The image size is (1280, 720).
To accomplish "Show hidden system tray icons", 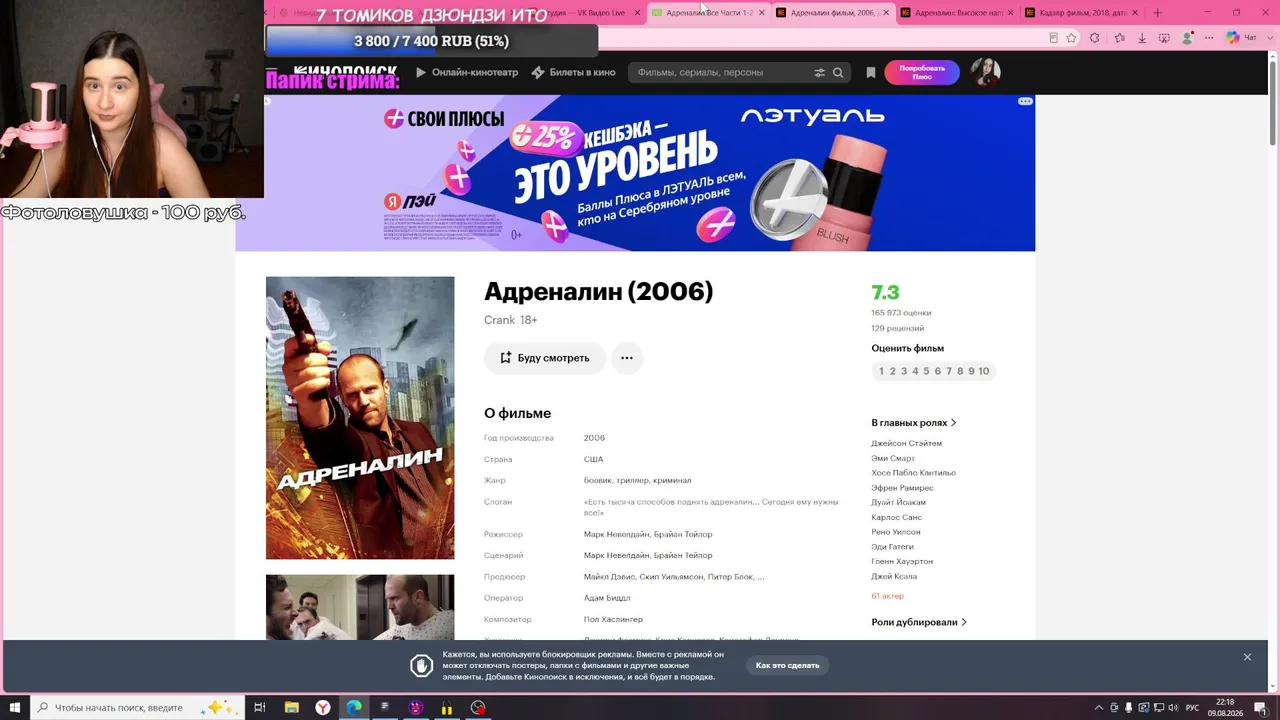I will pyautogui.click(x=1098, y=708).
